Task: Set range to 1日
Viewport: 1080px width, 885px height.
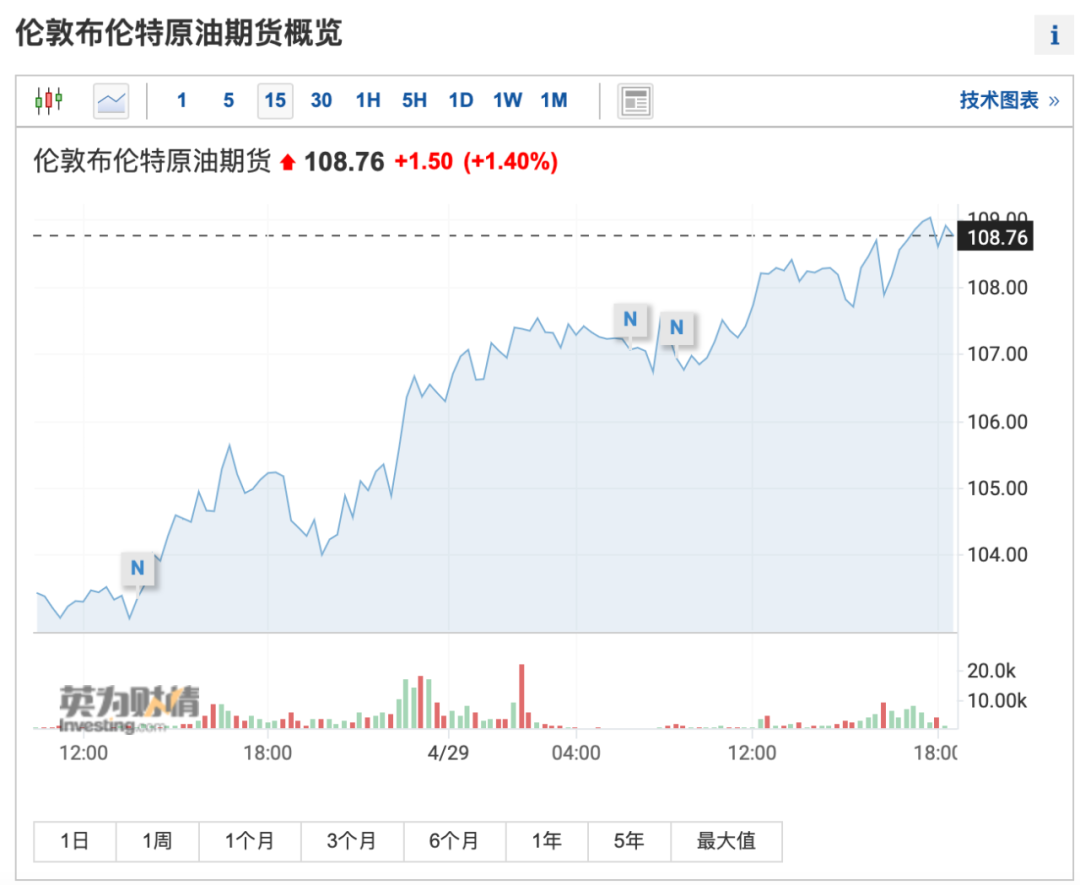Action: [74, 841]
